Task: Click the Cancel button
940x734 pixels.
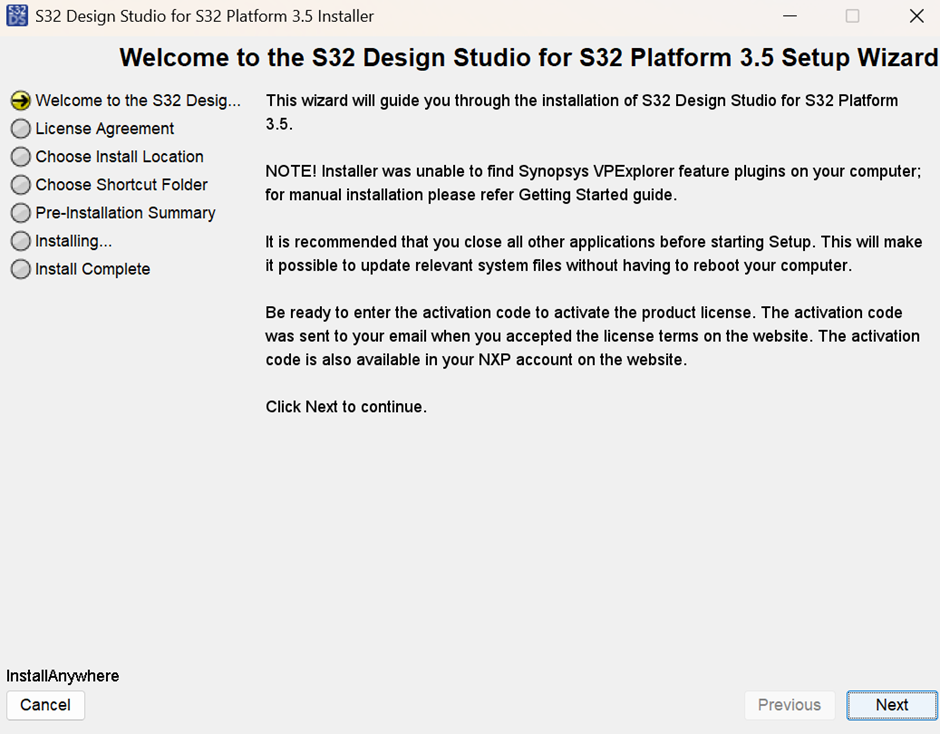Action: tap(46, 705)
